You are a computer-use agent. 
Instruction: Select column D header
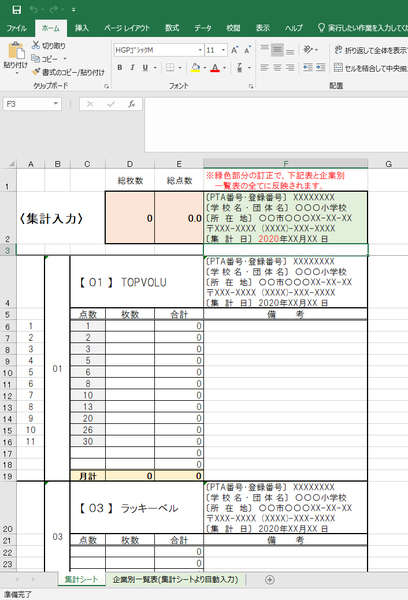pyautogui.click(x=130, y=164)
